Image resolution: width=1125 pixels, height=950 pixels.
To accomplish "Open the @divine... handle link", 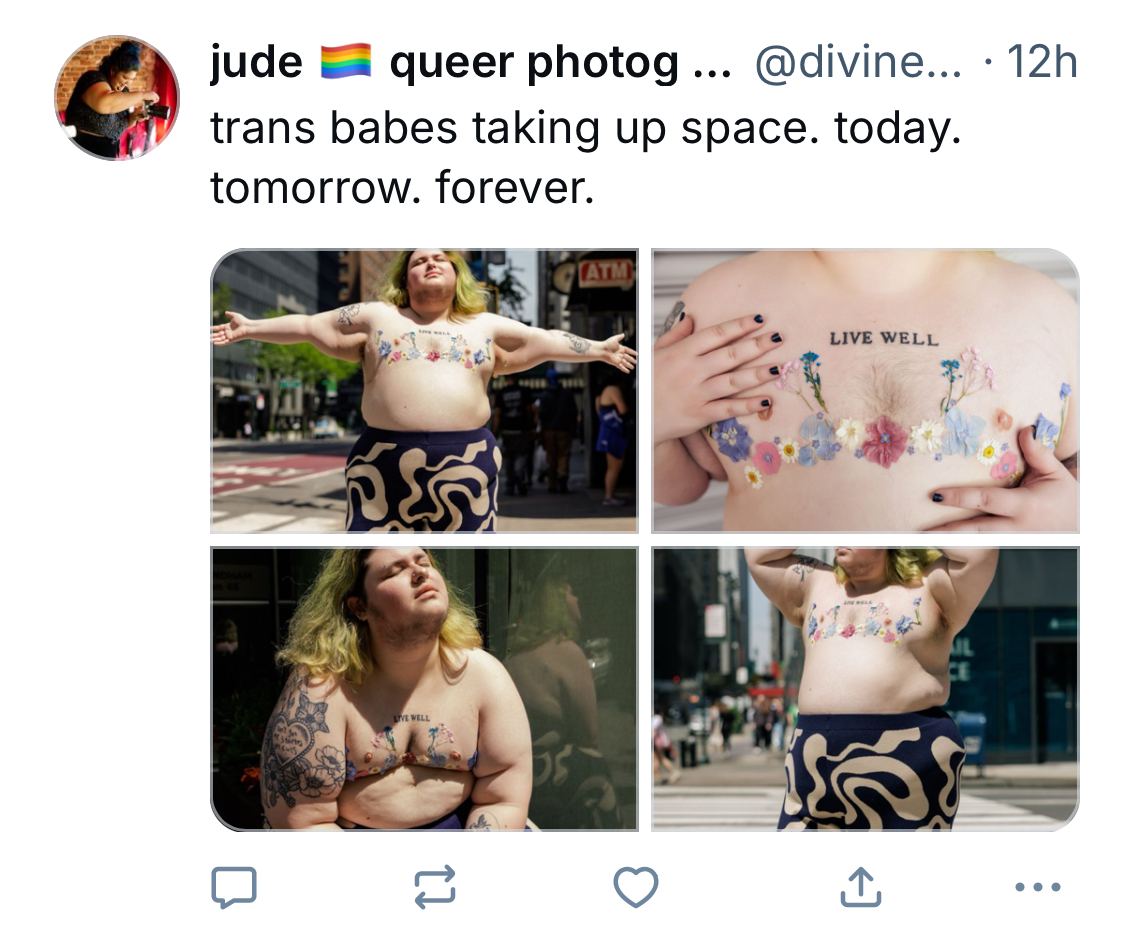I will pyautogui.click(x=857, y=62).
